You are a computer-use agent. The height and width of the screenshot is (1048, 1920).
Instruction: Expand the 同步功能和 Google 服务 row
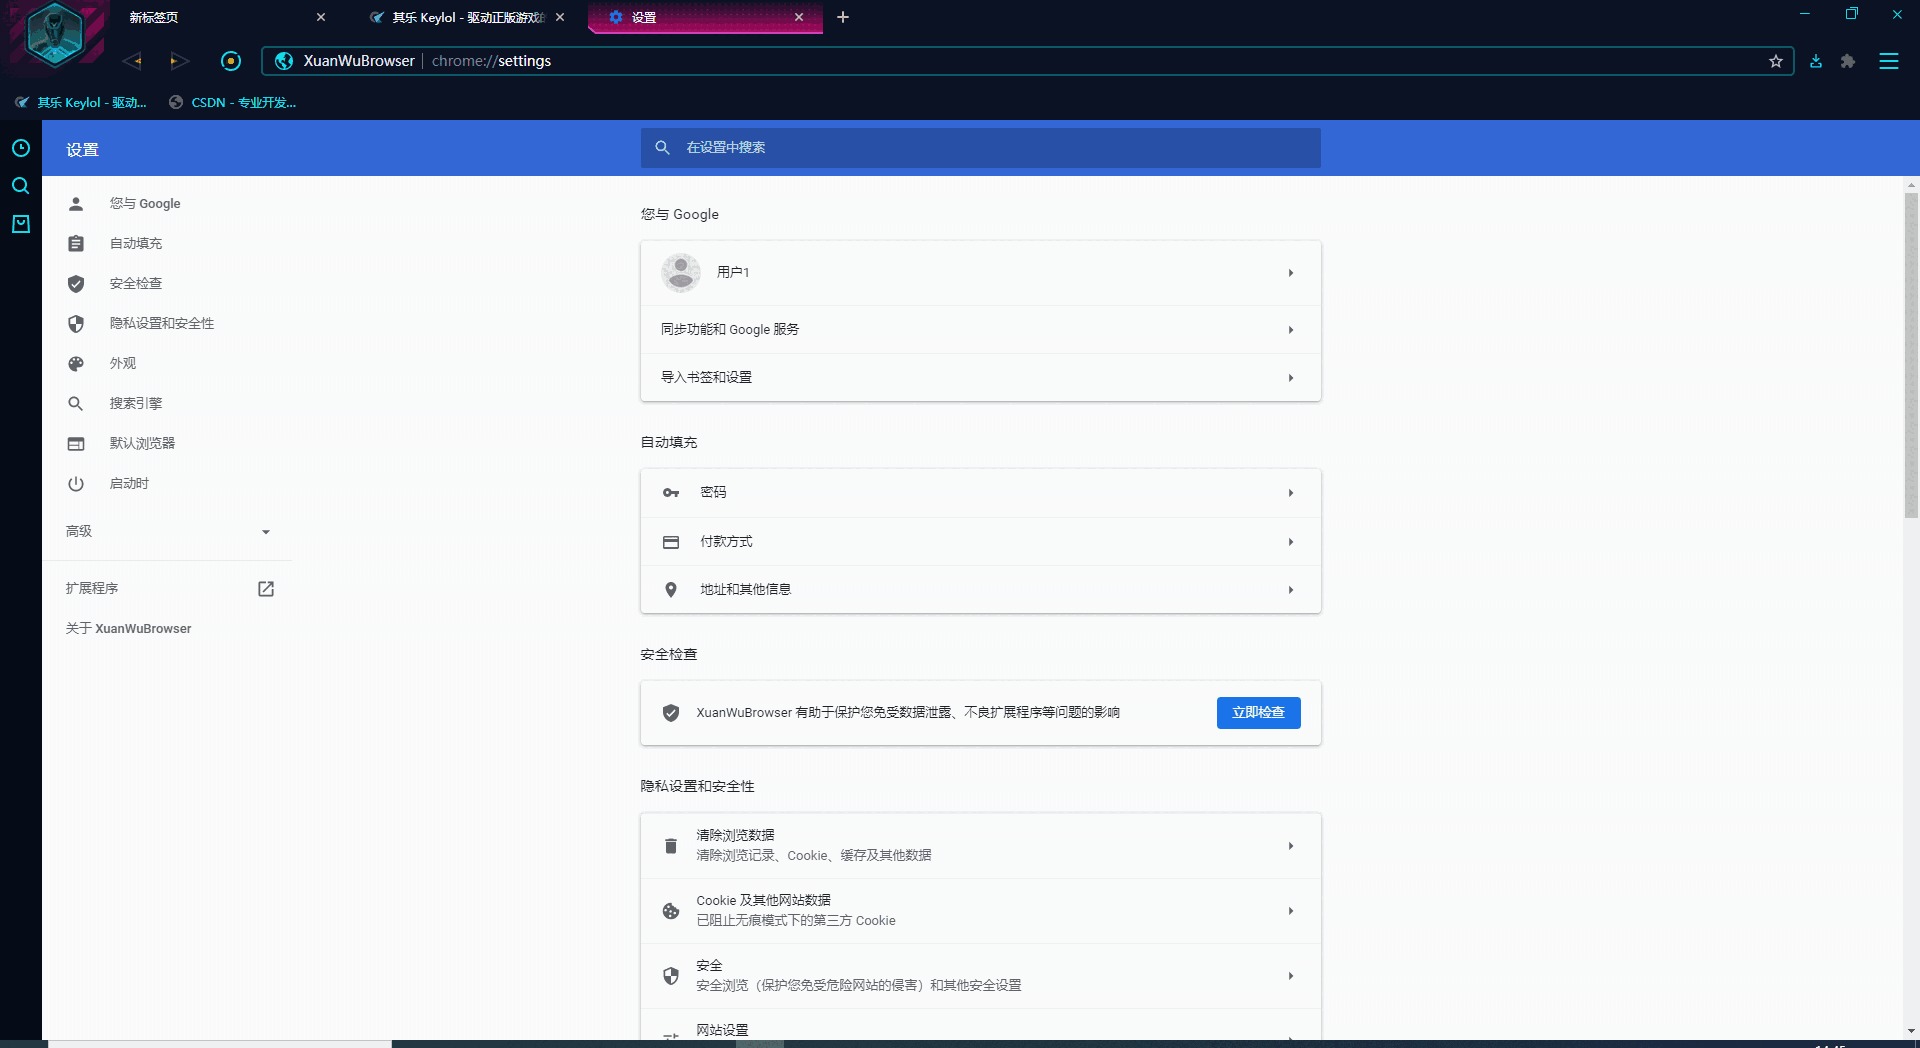[981, 329]
